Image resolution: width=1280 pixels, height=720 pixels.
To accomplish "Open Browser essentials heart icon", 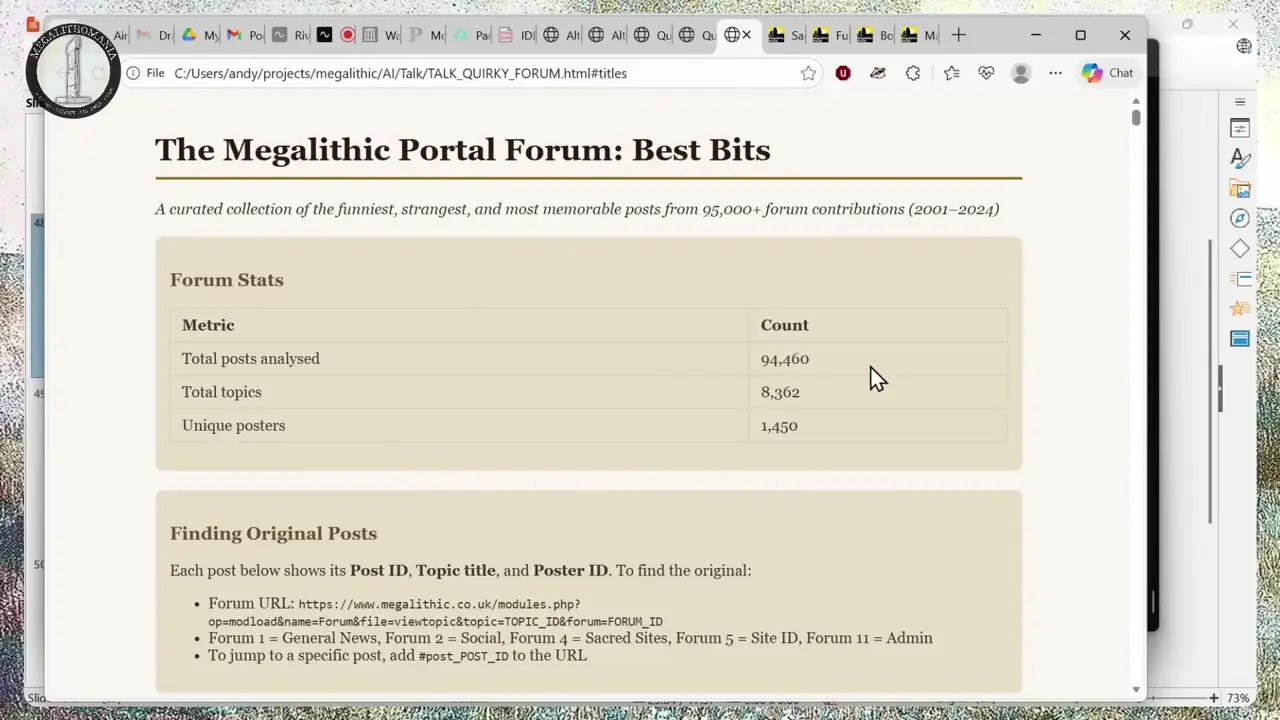I will tap(986, 73).
